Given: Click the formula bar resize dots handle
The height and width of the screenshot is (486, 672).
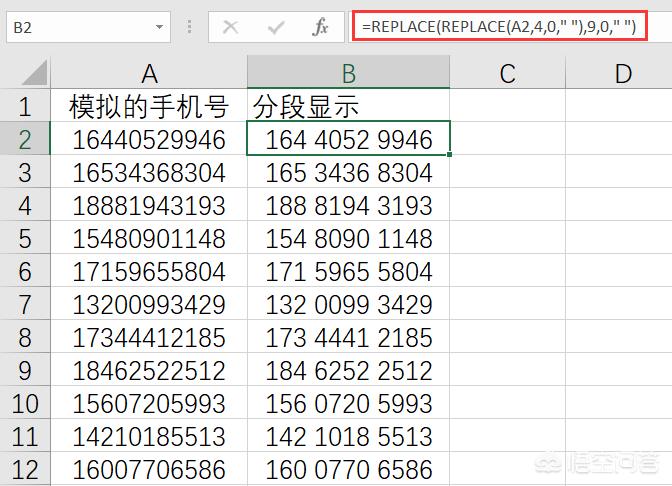Looking at the screenshot, I should 189,27.
